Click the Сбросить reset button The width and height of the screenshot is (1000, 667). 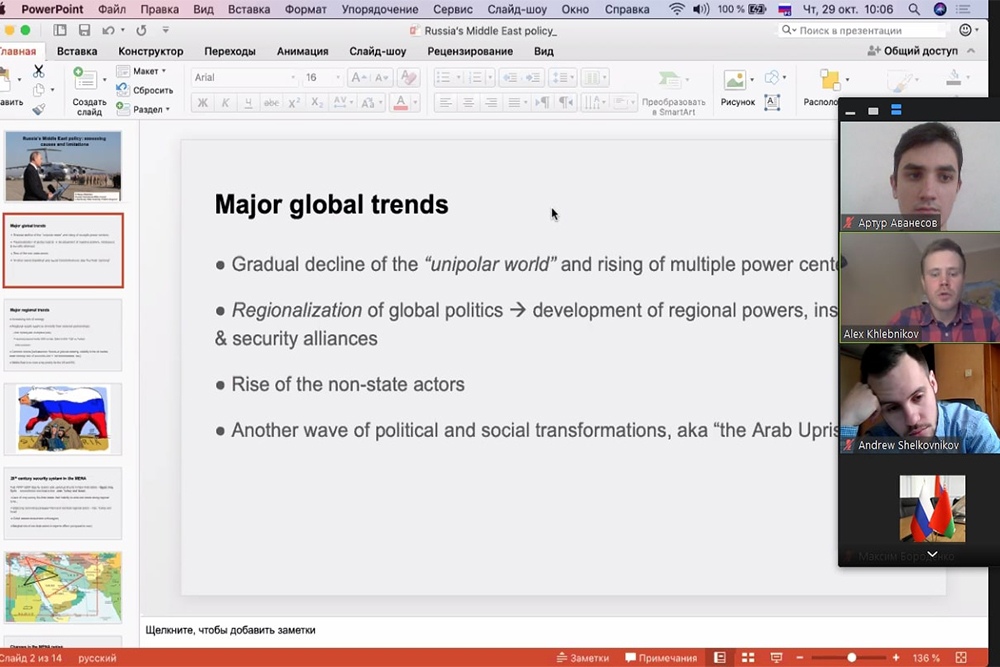click(x=151, y=90)
